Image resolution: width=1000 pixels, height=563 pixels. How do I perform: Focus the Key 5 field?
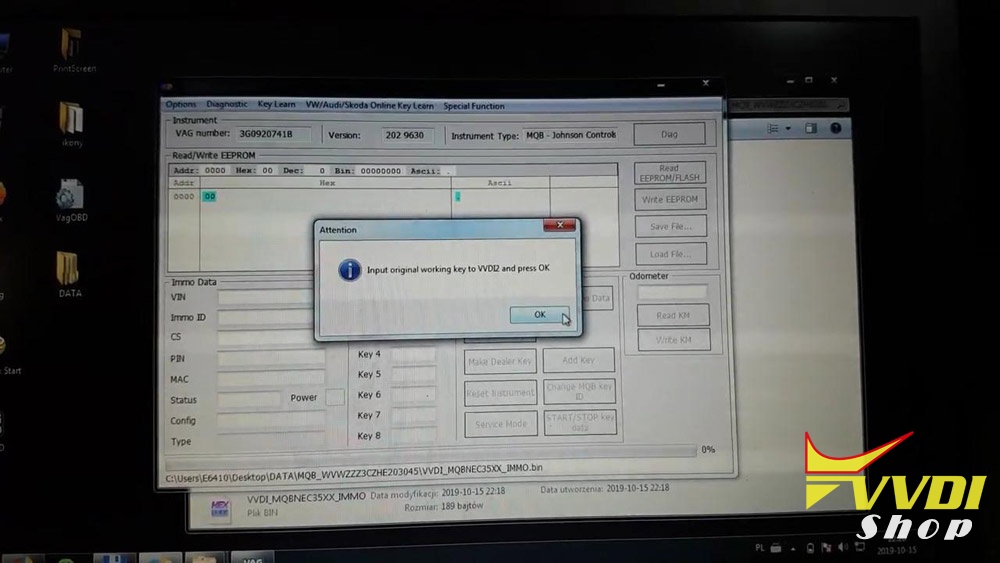[413, 374]
